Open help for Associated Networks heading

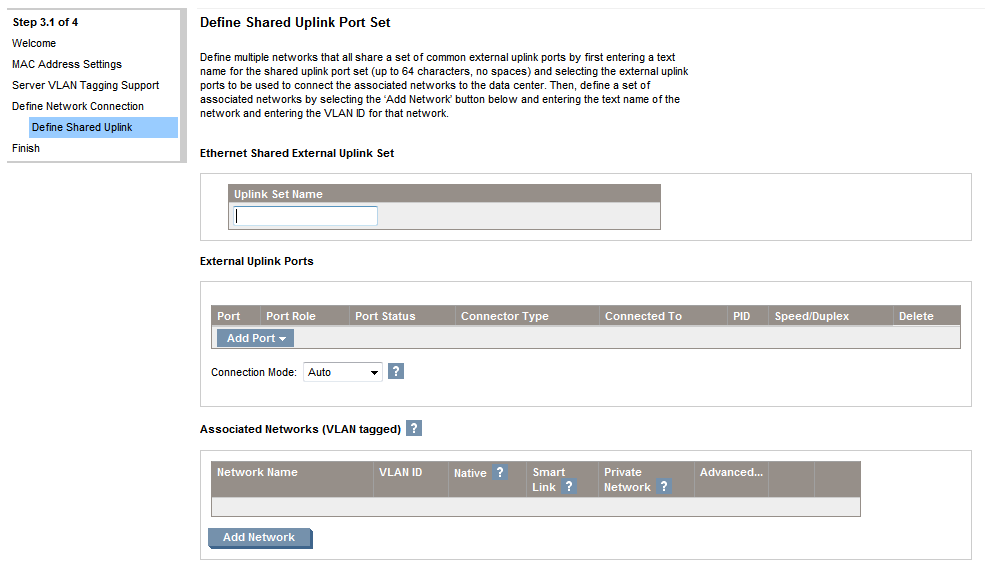(x=414, y=428)
